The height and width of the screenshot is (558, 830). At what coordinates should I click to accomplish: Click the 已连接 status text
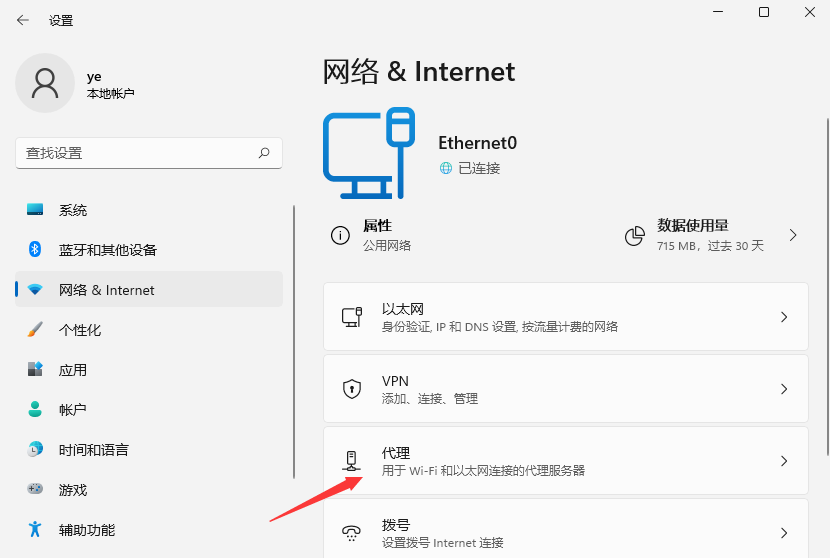click(x=479, y=168)
